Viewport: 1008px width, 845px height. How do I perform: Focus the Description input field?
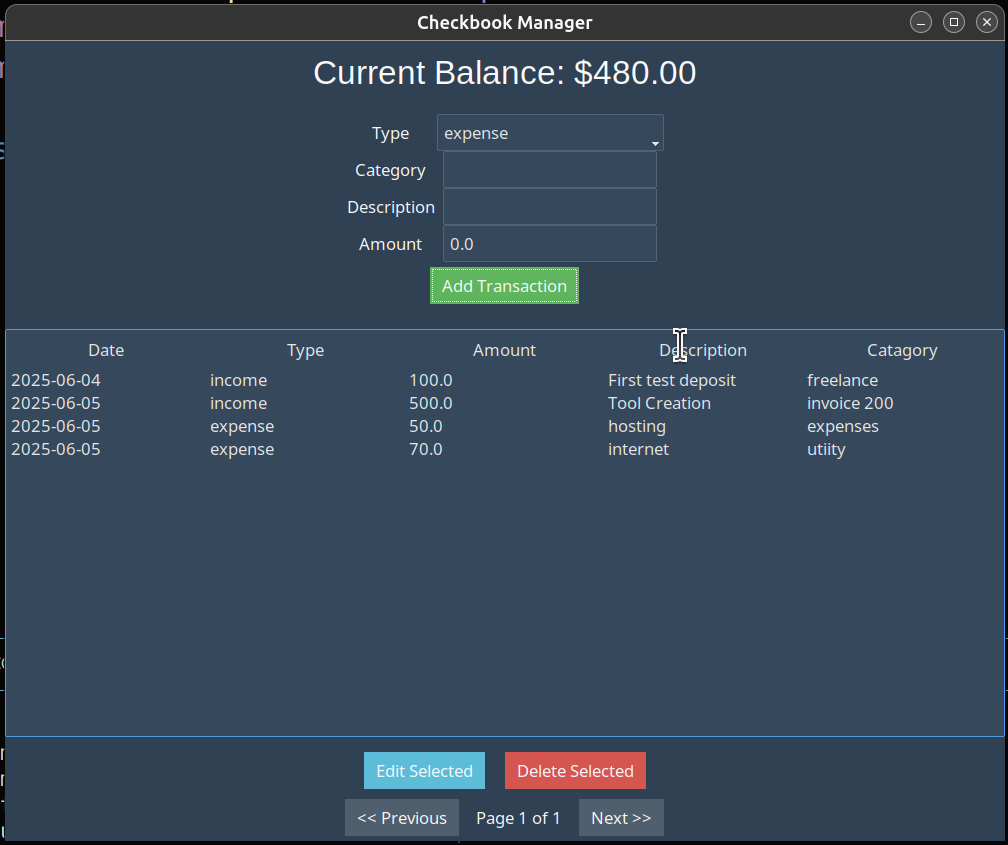[550, 206]
